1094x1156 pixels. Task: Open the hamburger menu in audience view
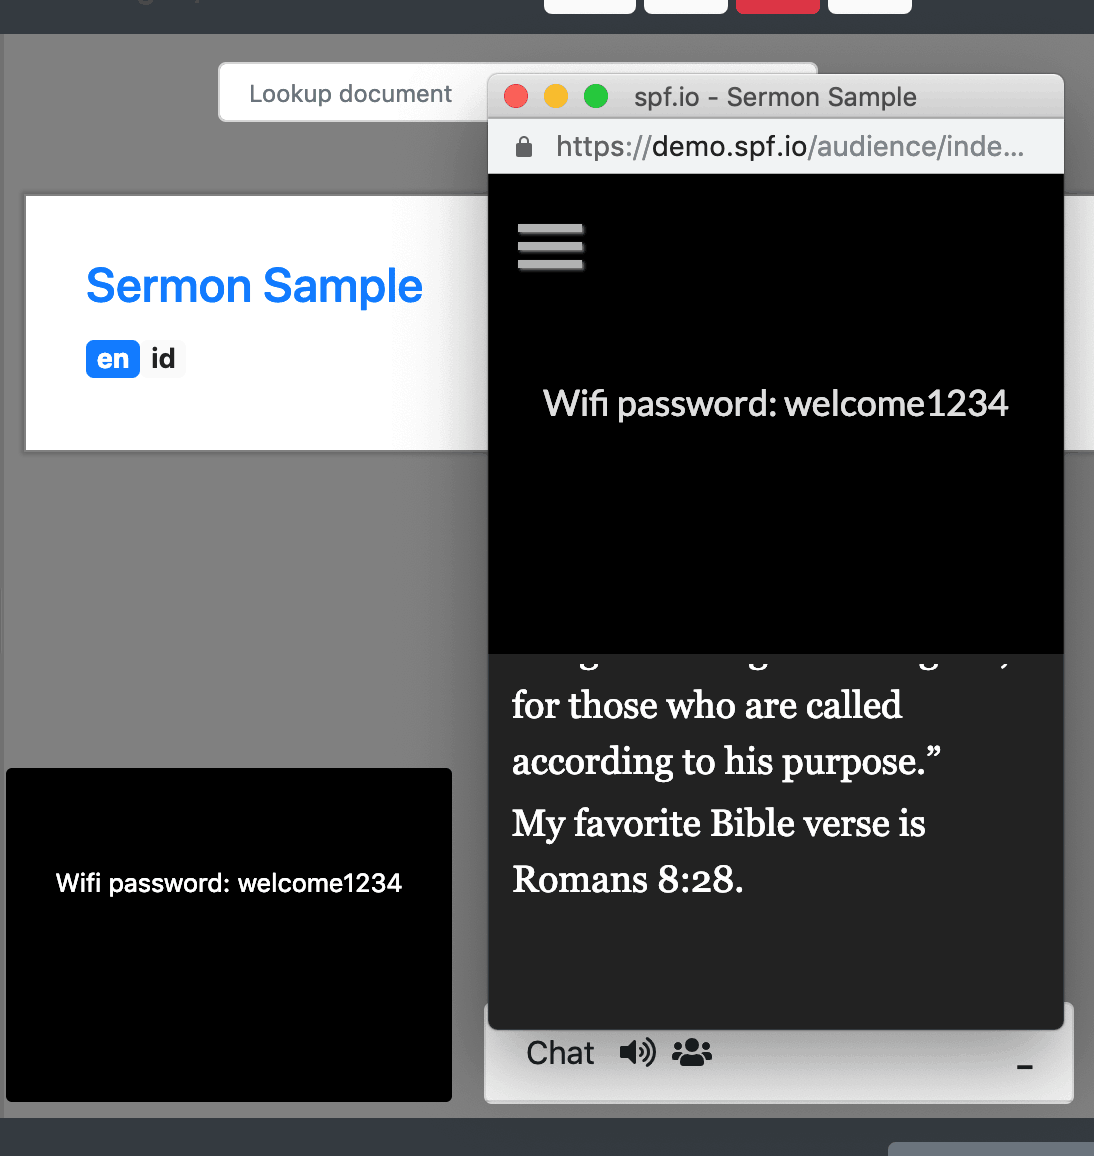[x=550, y=246]
